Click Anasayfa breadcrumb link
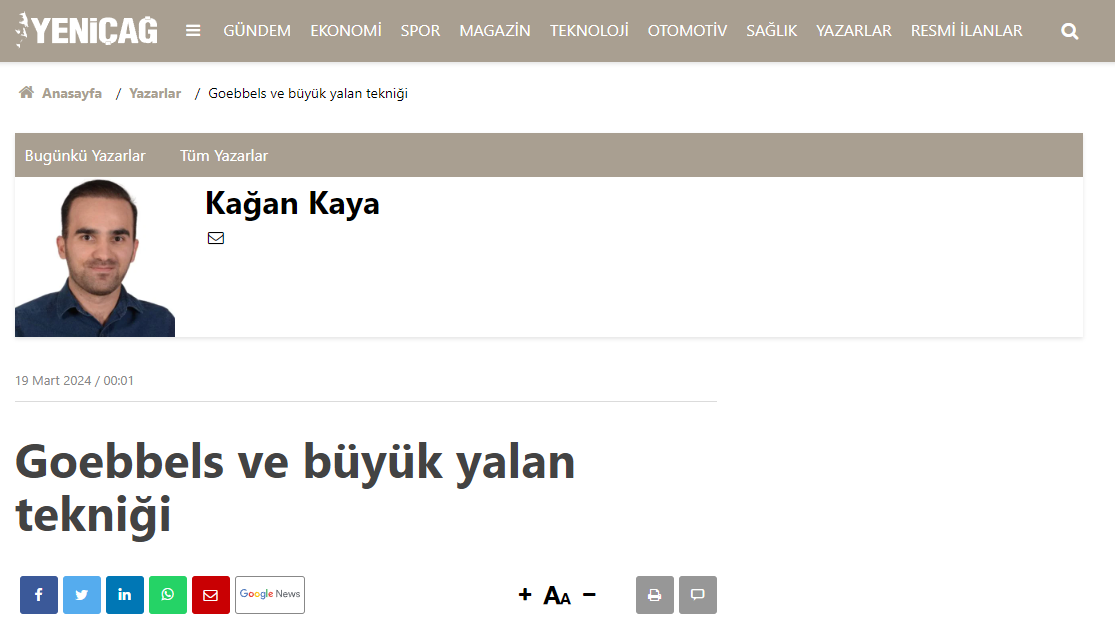Viewport: 1115px width, 632px height. [72, 93]
